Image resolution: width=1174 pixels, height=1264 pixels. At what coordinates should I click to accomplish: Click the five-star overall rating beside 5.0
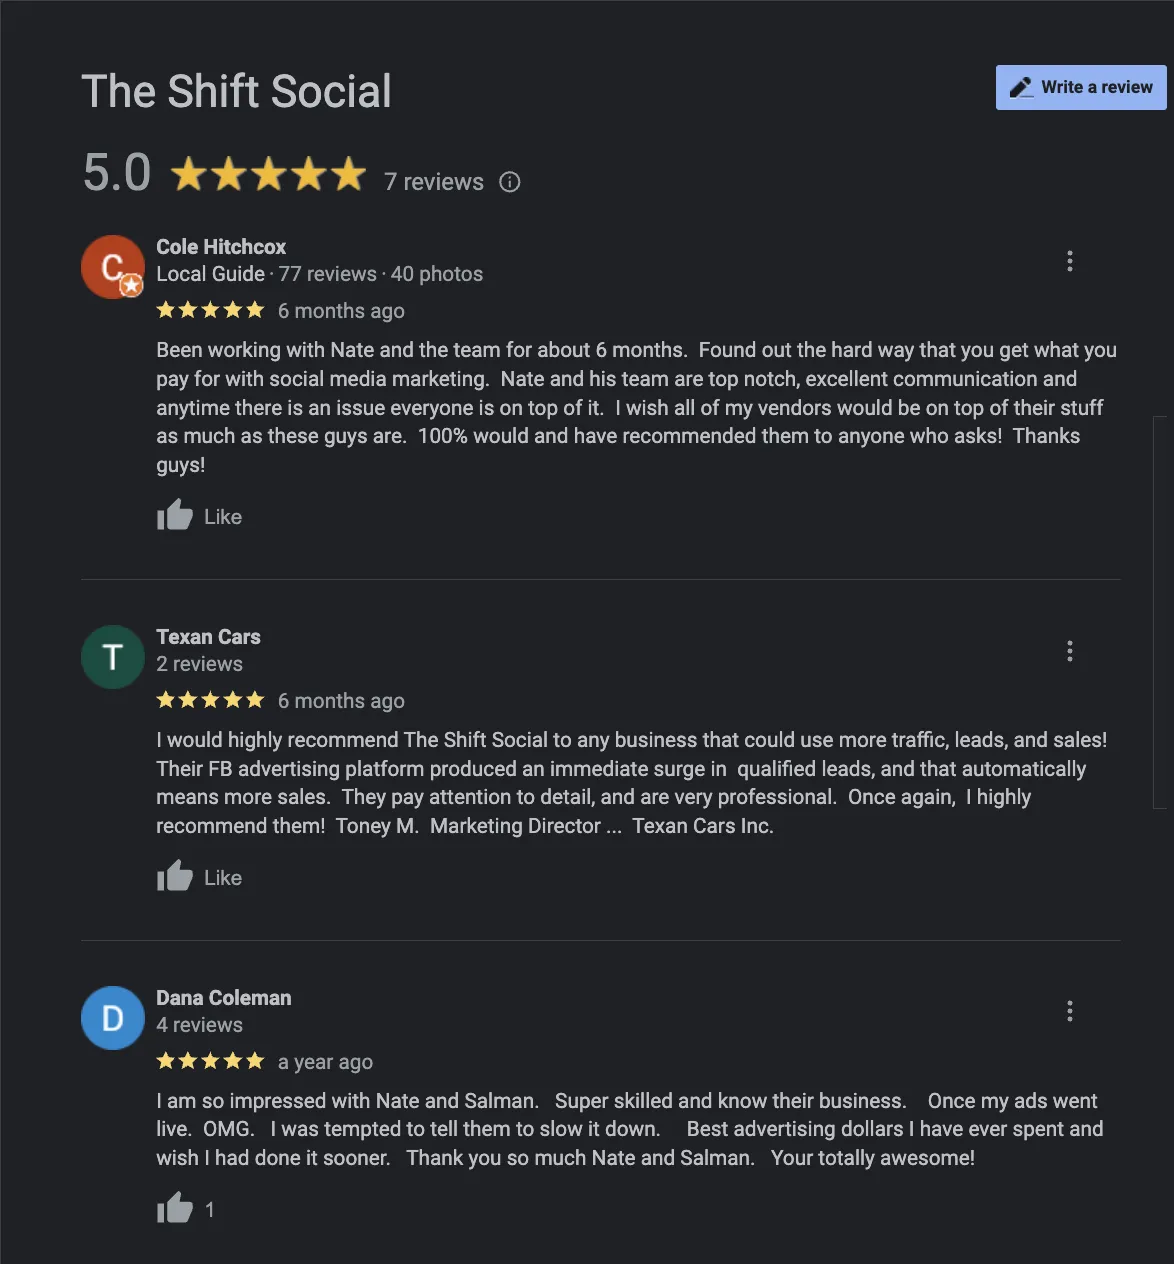(268, 175)
